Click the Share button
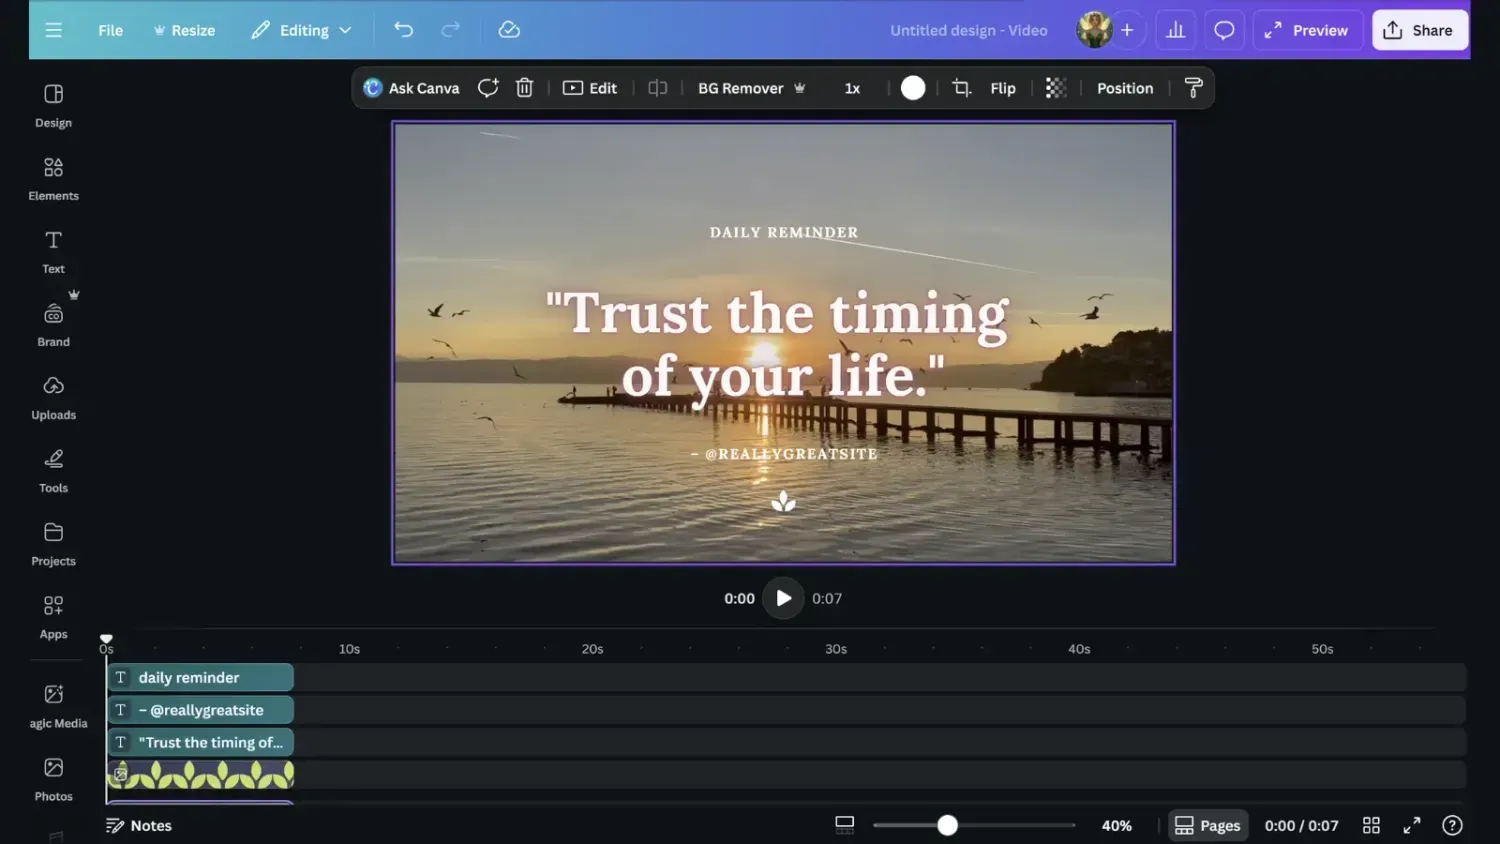The image size is (1500, 844). click(1420, 30)
